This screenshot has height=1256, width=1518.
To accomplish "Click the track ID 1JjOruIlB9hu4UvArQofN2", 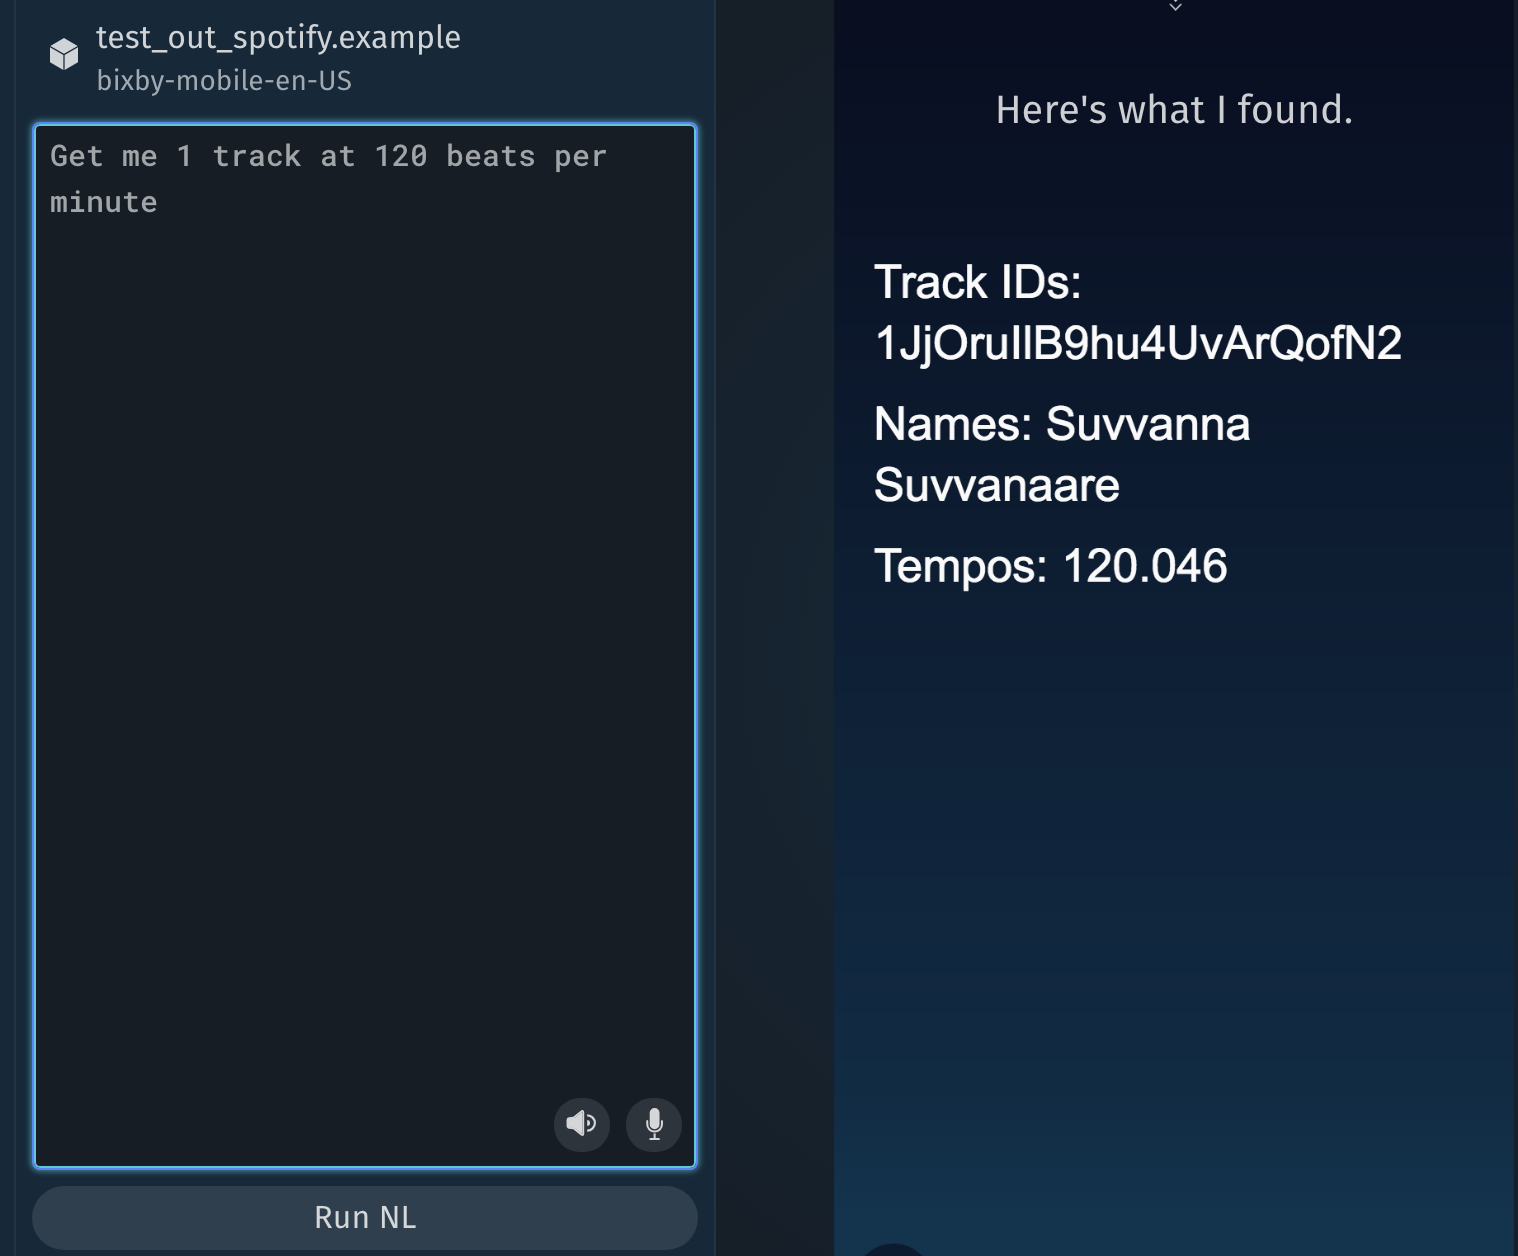I will point(1140,344).
